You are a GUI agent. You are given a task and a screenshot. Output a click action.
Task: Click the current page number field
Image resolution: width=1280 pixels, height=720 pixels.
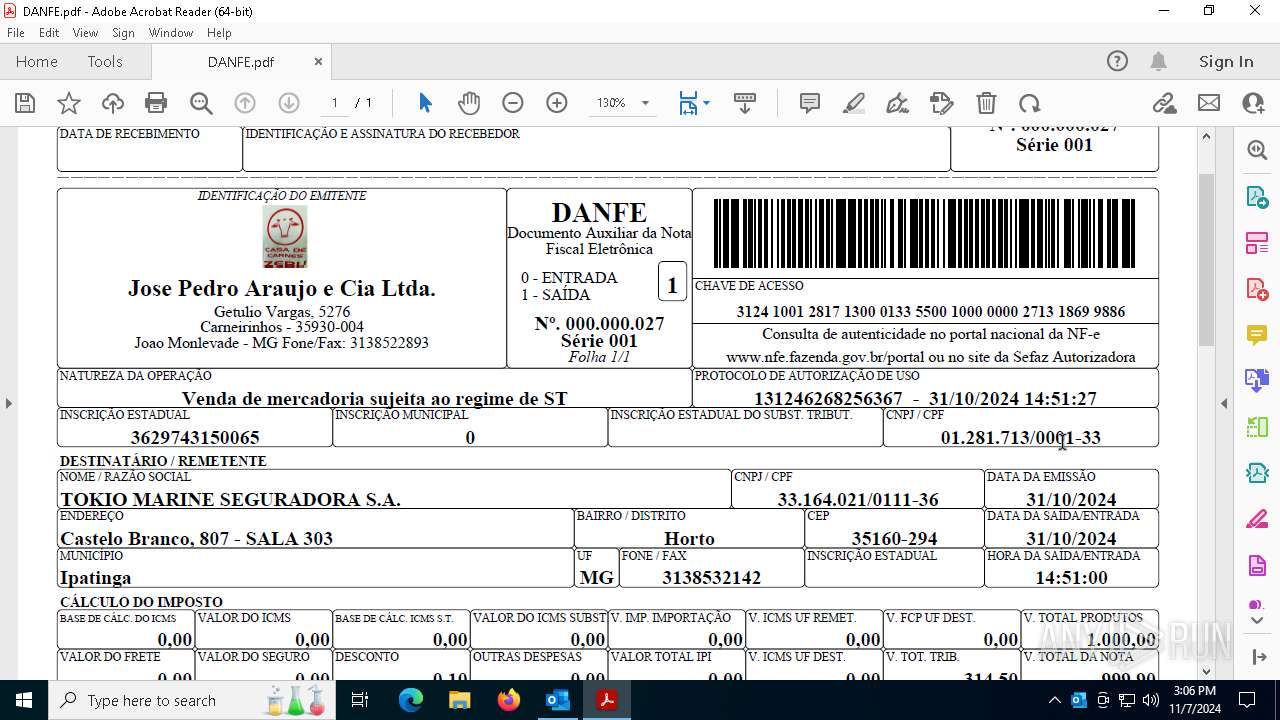pos(334,103)
